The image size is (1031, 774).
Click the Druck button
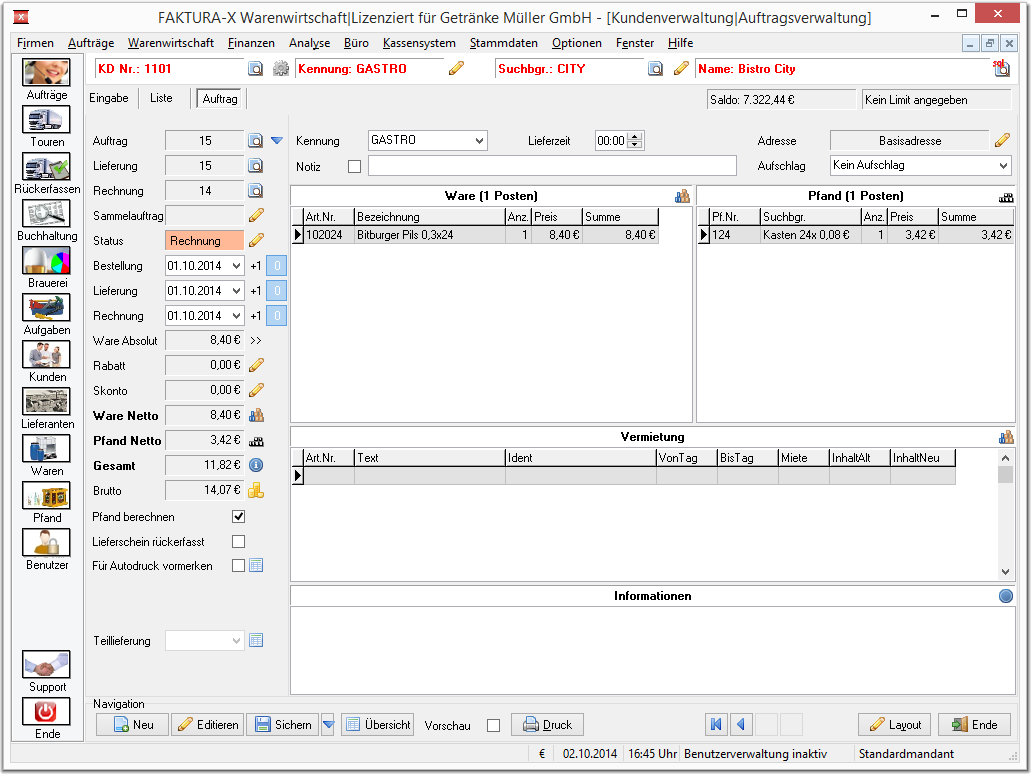(547, 725)
